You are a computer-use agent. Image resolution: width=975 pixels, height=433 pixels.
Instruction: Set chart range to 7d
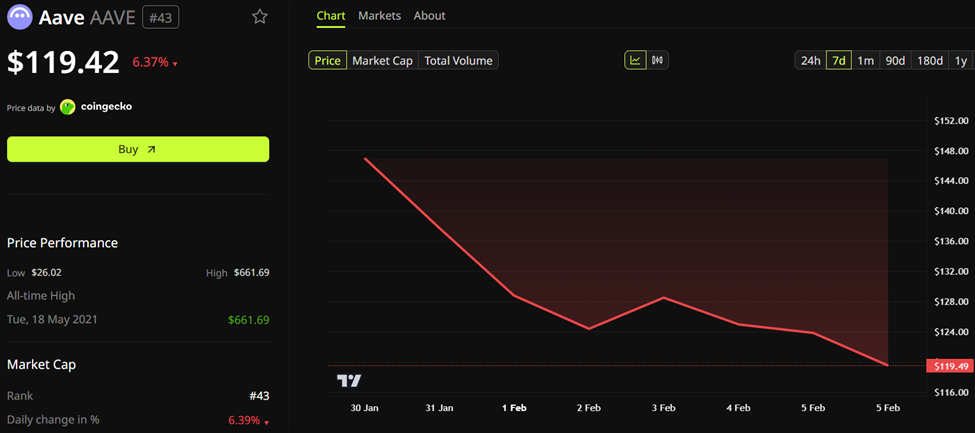pos(839,61)
